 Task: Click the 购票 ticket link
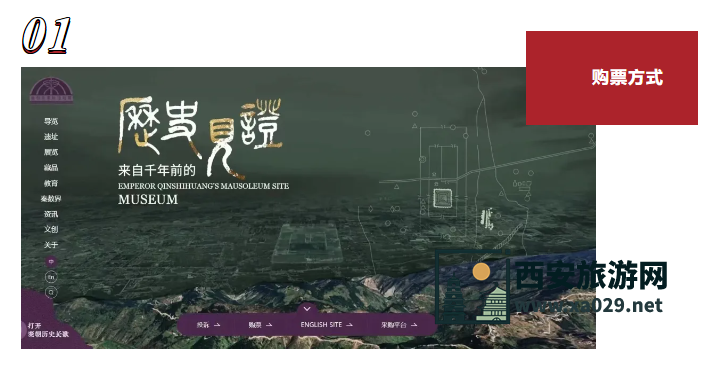[x=260, y=325]
